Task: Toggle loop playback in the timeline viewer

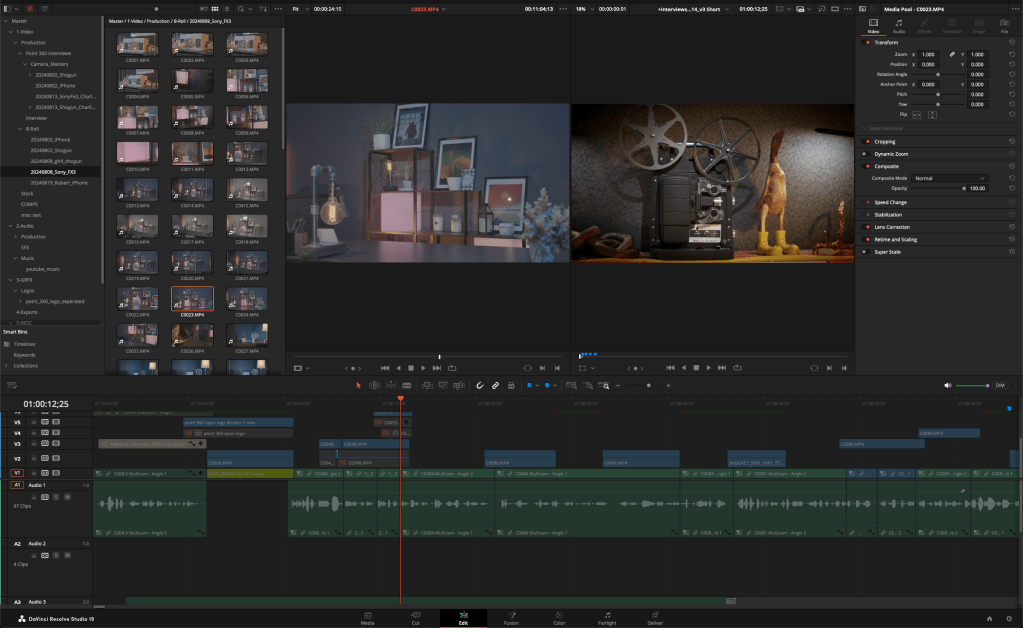Action: click(x=739, y=368)
